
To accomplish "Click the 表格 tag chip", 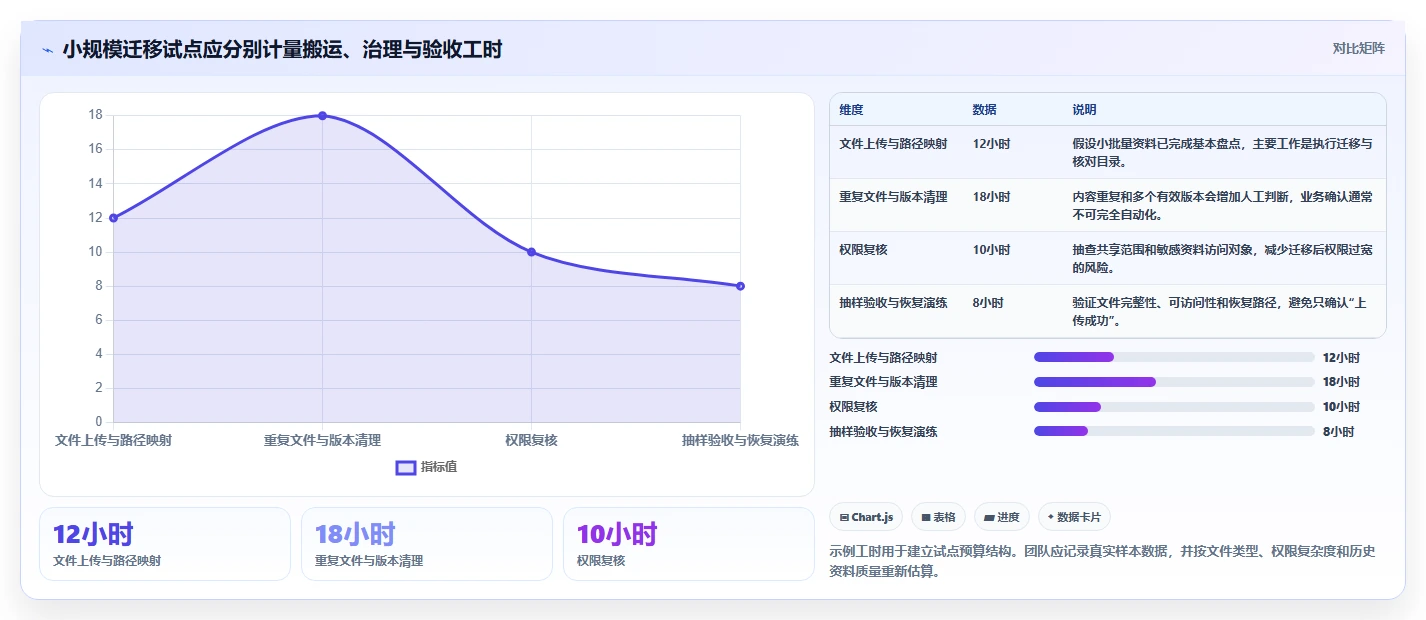I will (938, 517).
